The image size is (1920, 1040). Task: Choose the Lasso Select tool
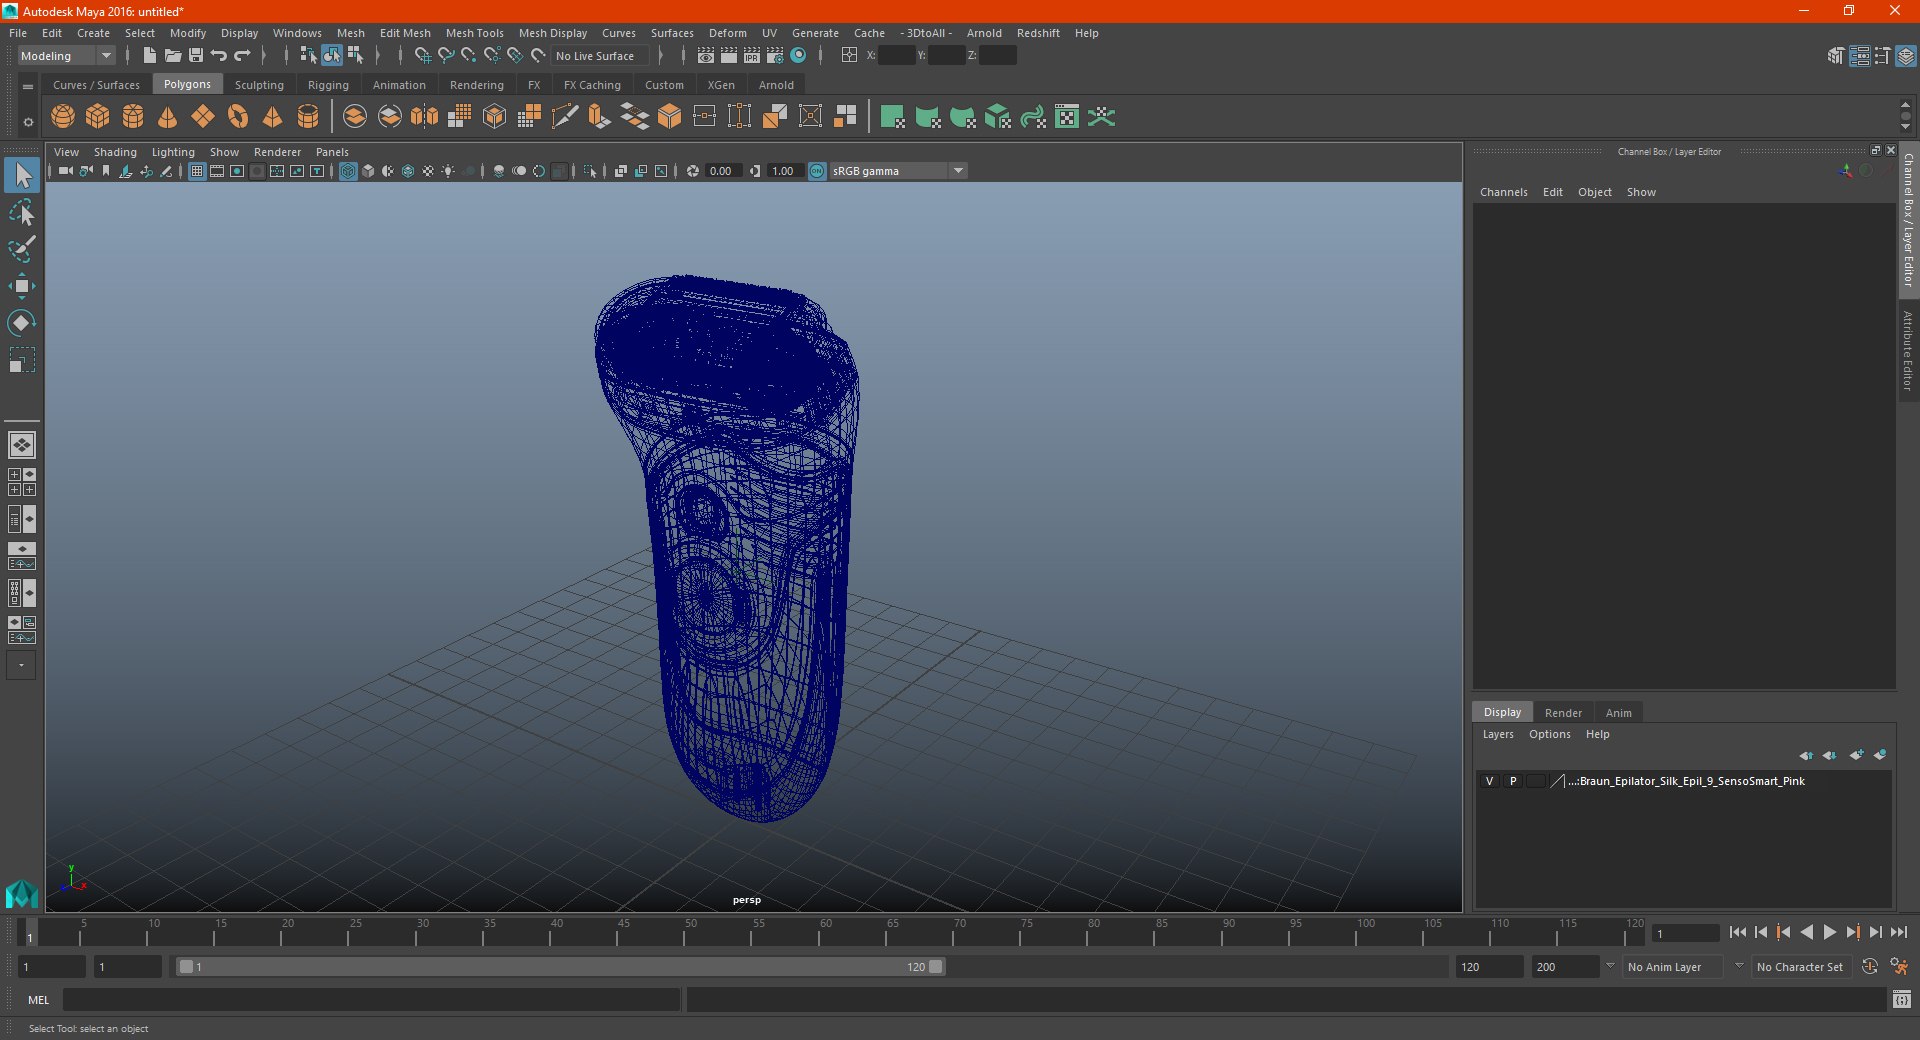[x=21, y=212]
